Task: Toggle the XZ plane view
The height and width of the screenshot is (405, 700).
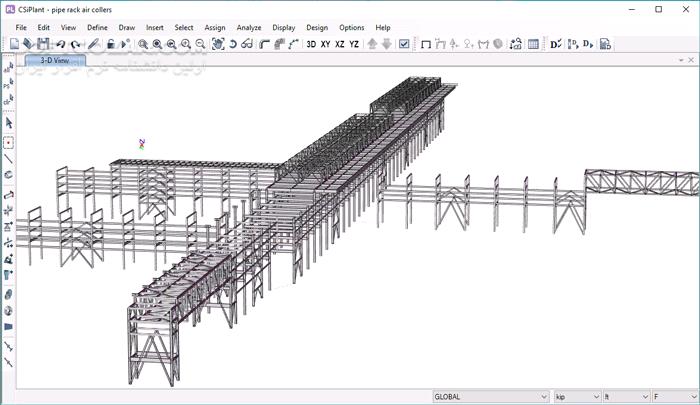Action: [x=340, y=44]
